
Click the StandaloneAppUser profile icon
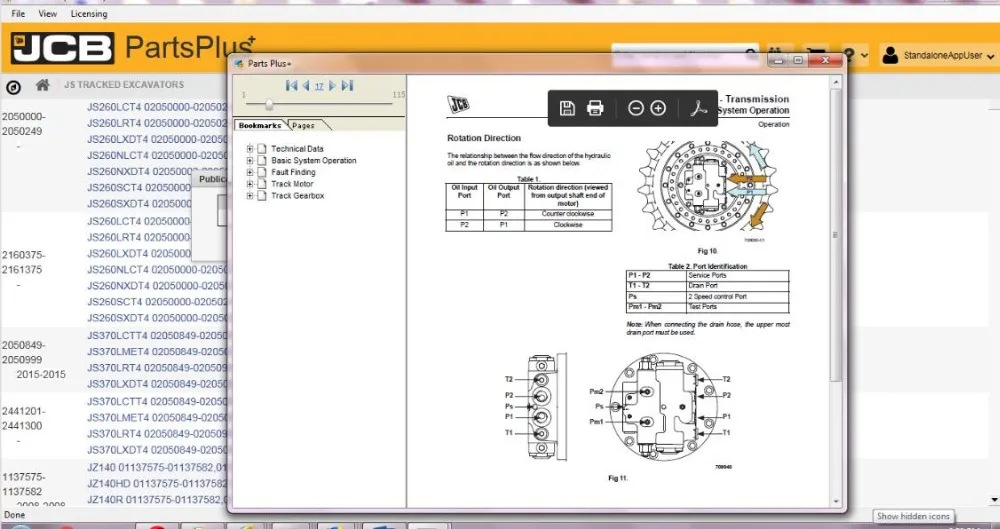[890, 56]
